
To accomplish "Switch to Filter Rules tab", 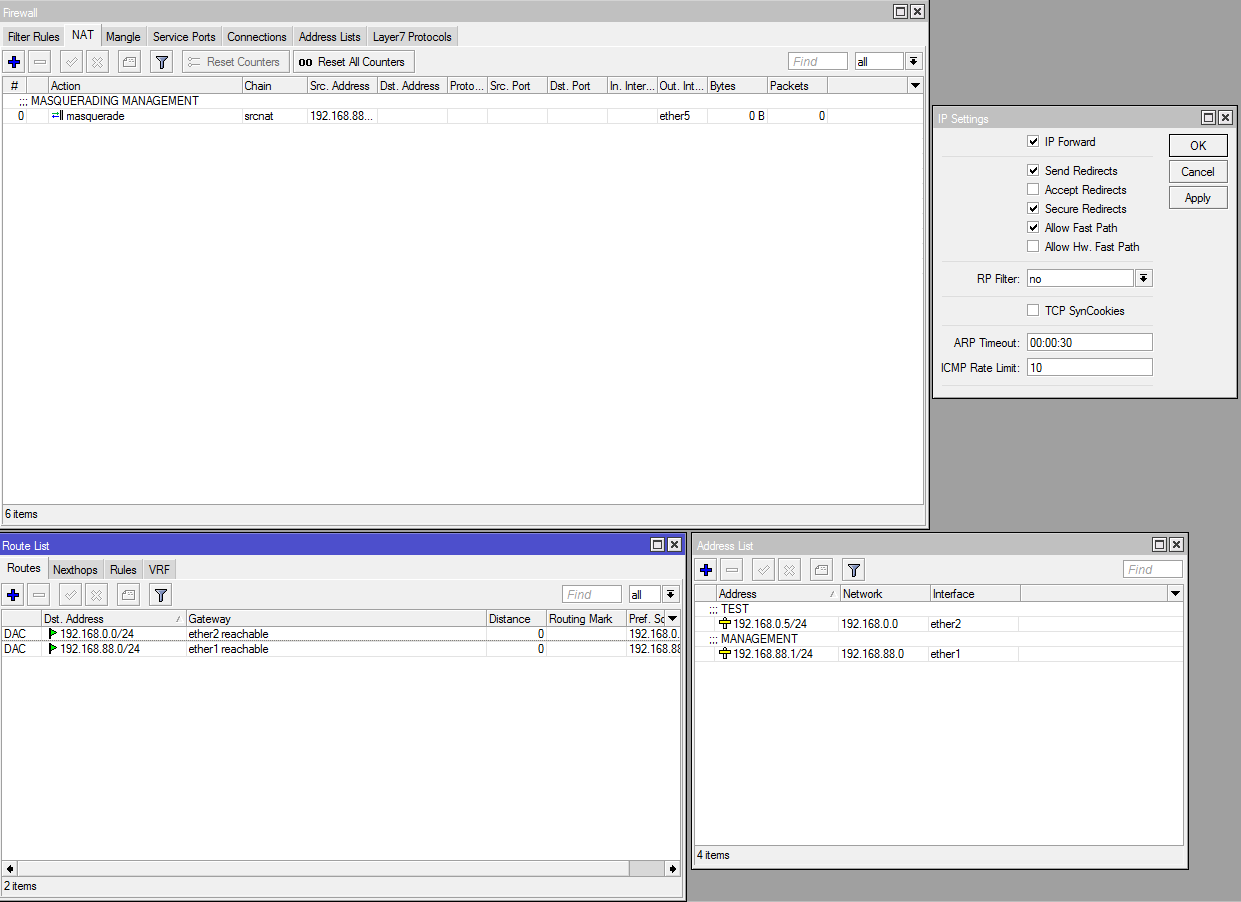I will point(34,37).
